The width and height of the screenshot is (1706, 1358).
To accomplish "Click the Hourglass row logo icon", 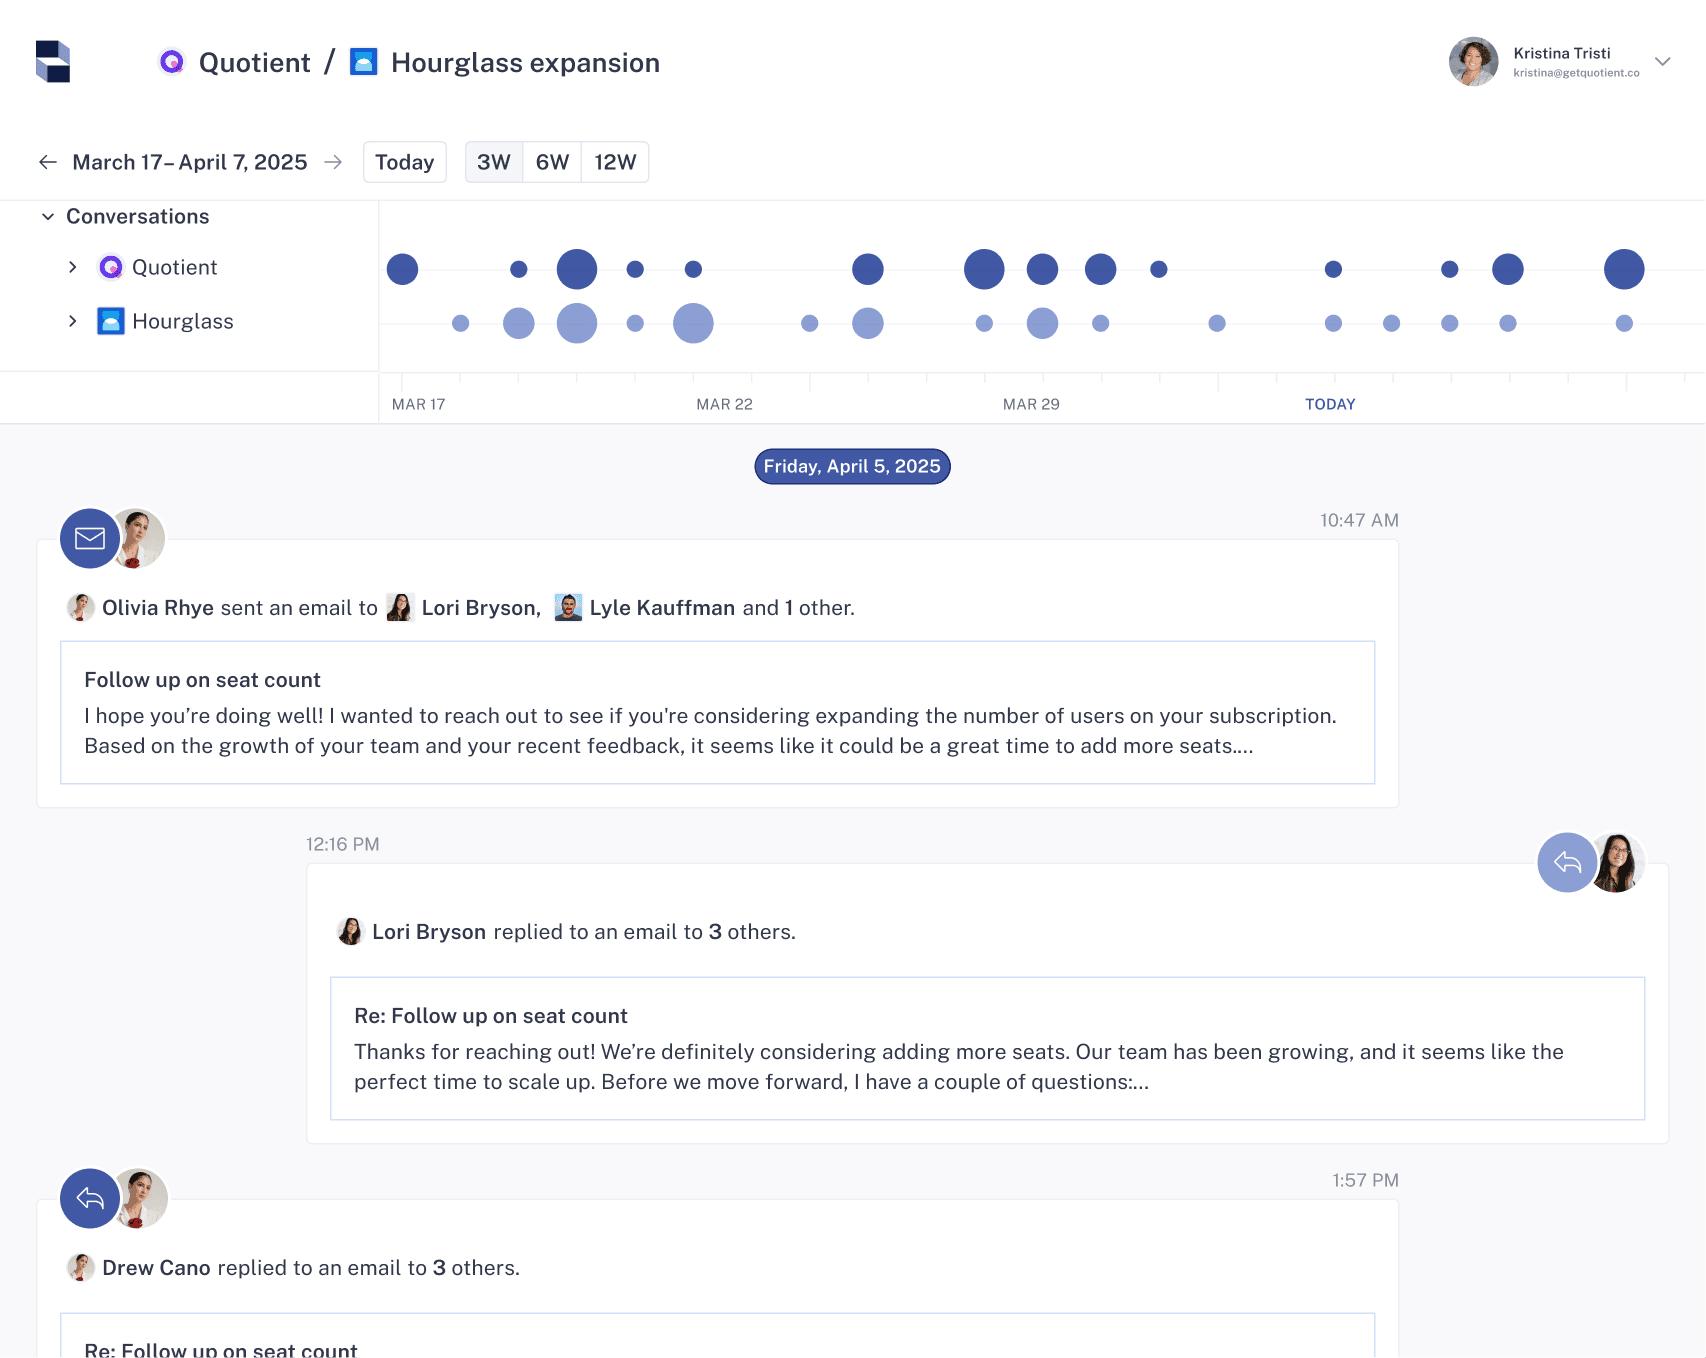I will [x=111, y=321].
